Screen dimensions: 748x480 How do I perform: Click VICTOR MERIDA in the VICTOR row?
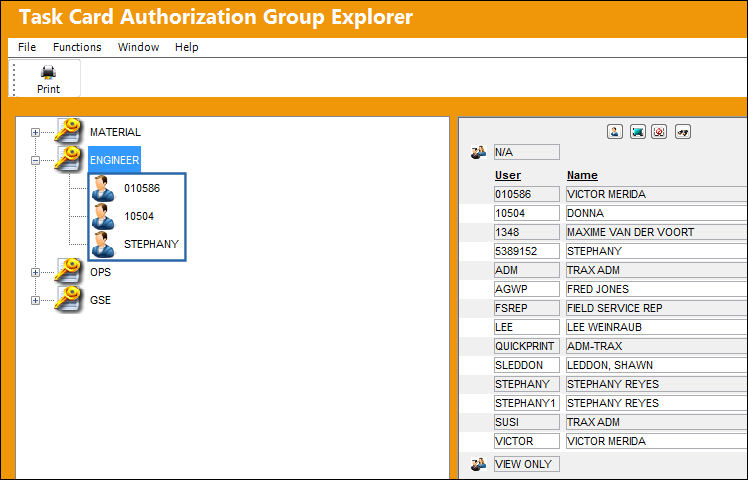click(606, 441)
